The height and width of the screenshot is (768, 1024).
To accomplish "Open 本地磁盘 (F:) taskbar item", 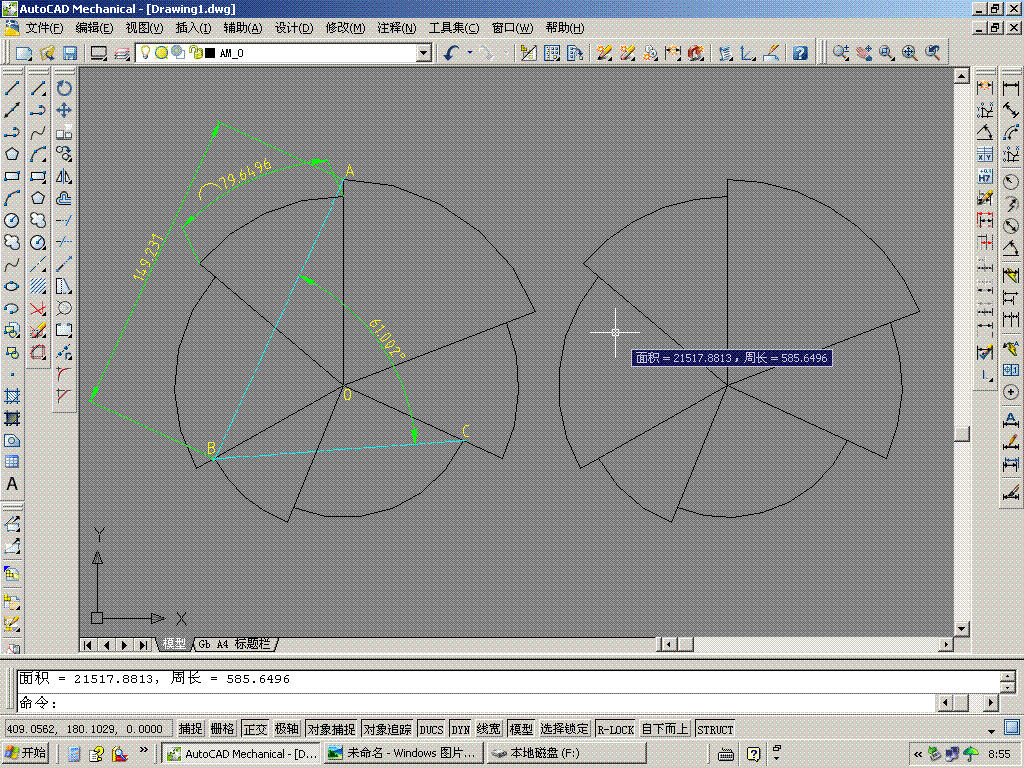I will pos(567,753).
